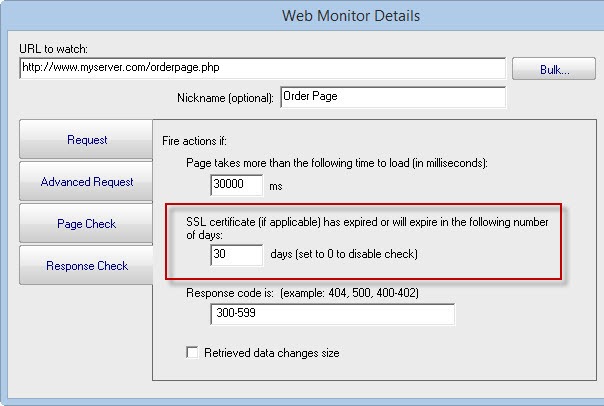This screenshot has height=406, width=604.
Task: Click the 30000 ms load time field
Action: [x=237, y=185]
